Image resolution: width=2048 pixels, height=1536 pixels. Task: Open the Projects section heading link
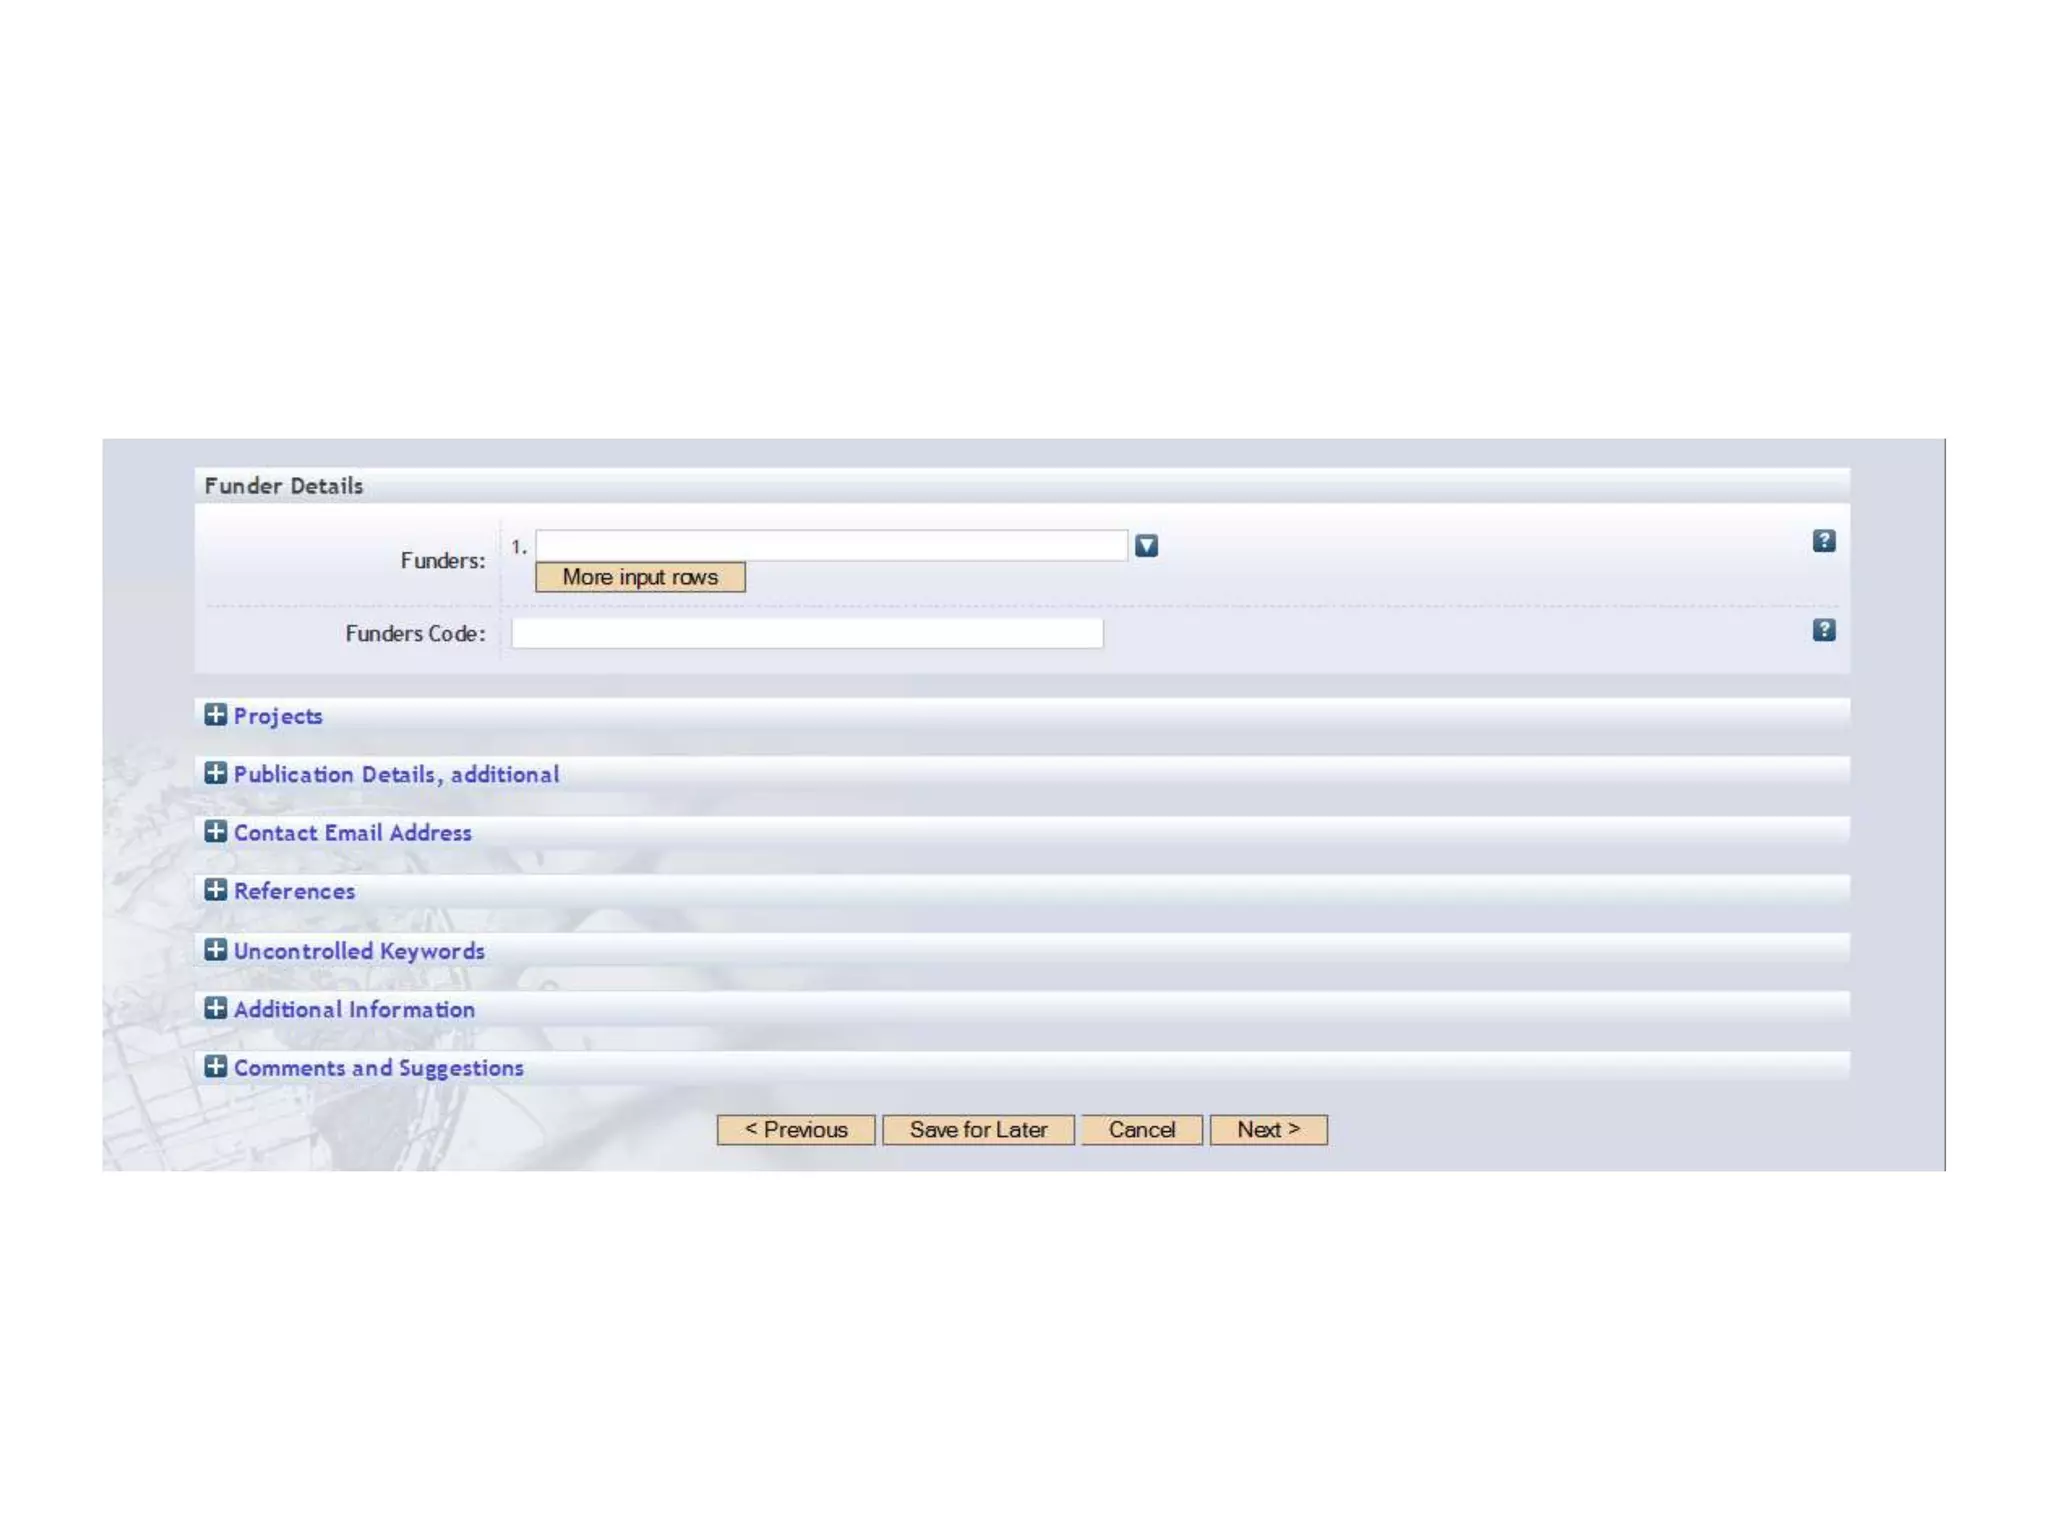[x=278, y=716]
